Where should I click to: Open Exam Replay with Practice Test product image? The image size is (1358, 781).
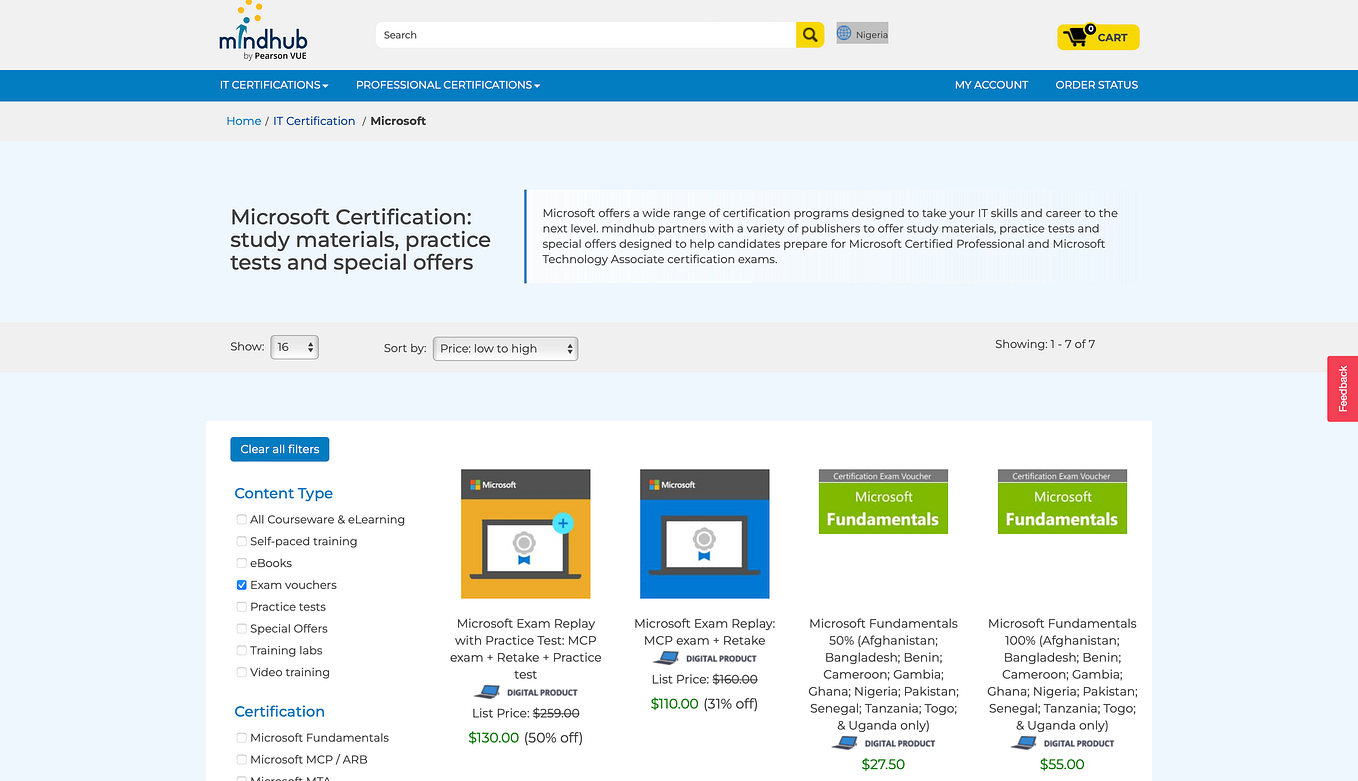(526, 534)
